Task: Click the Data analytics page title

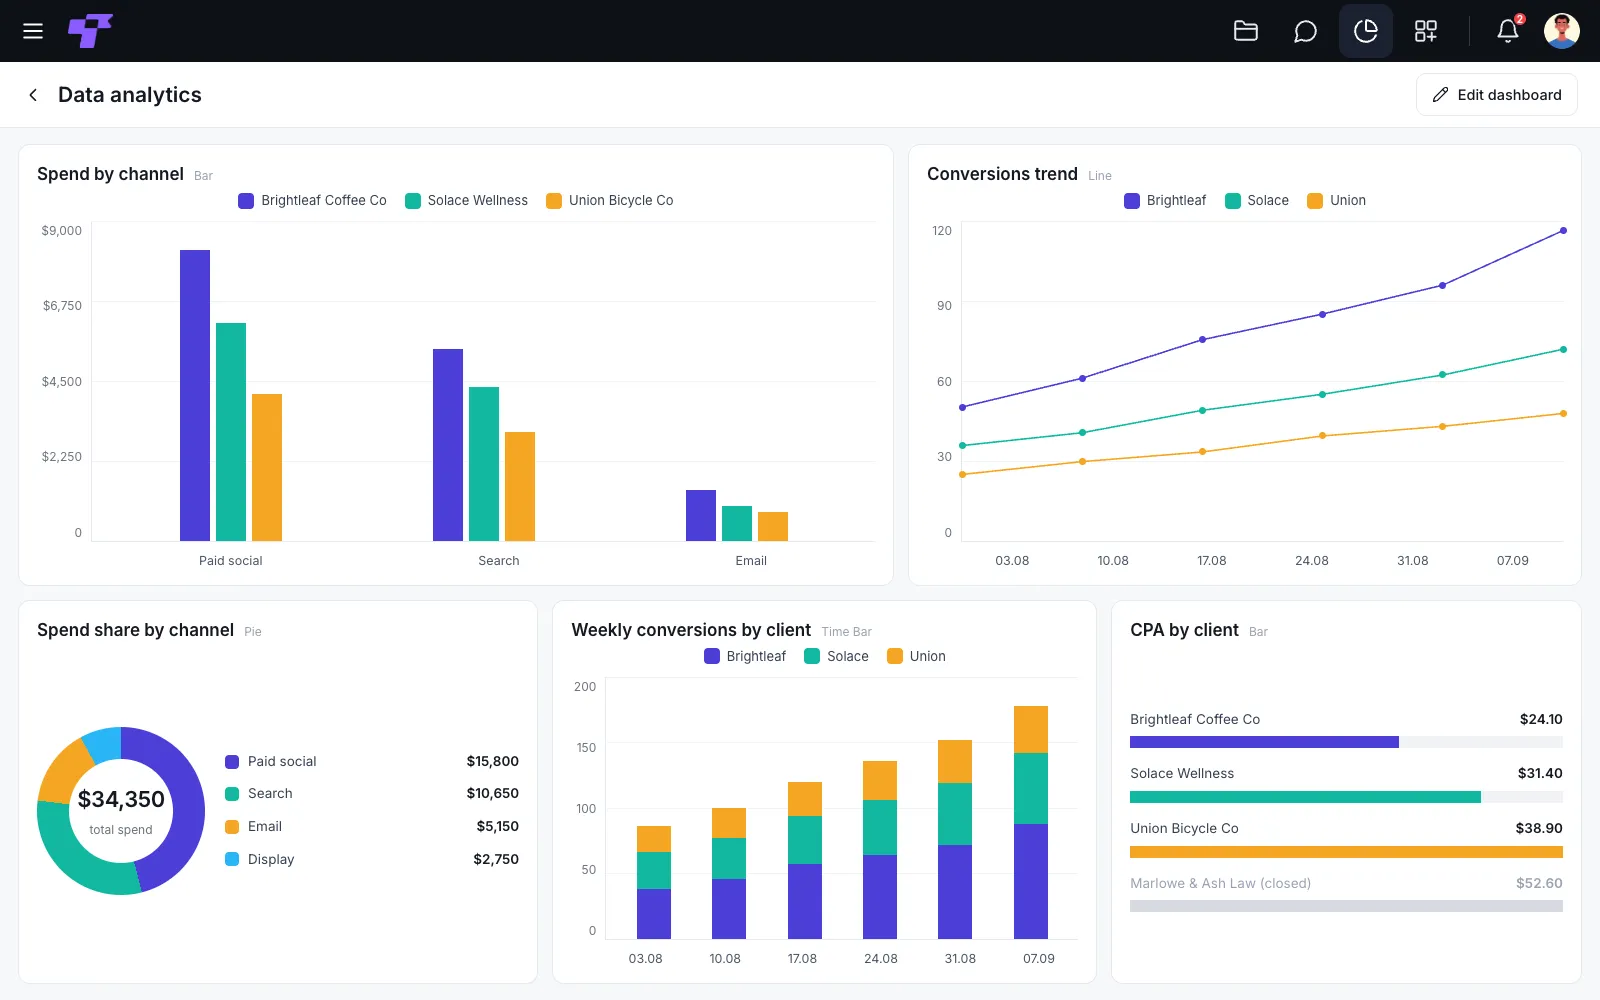Action: coord(130,95)
